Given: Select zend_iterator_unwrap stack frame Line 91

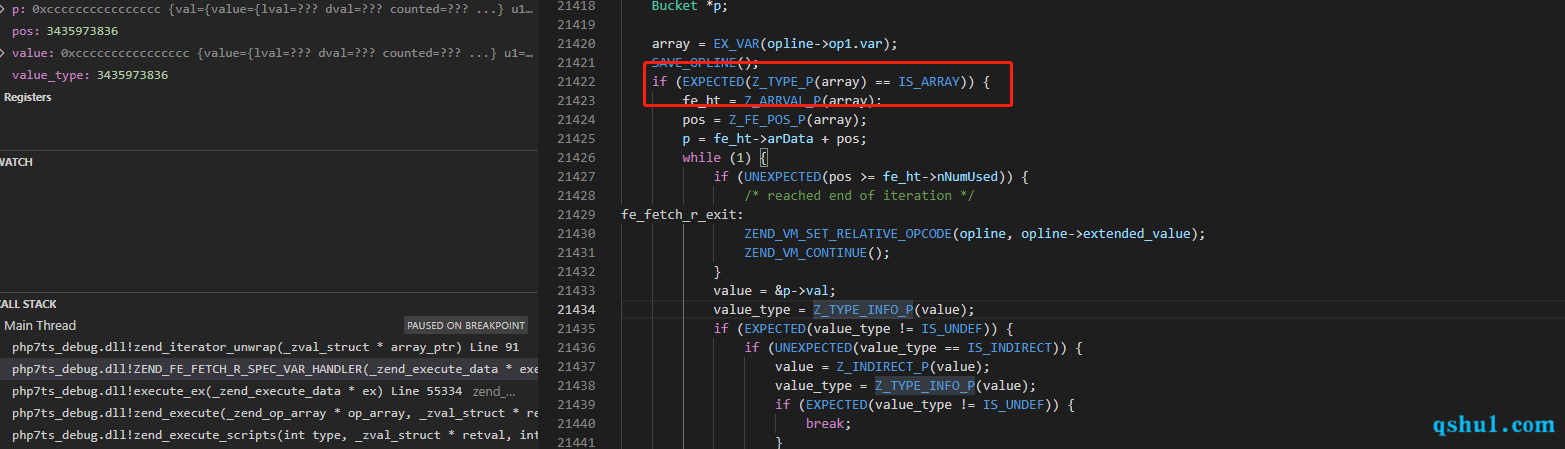Looking at the screenshot, I should (x=269, y=347).
